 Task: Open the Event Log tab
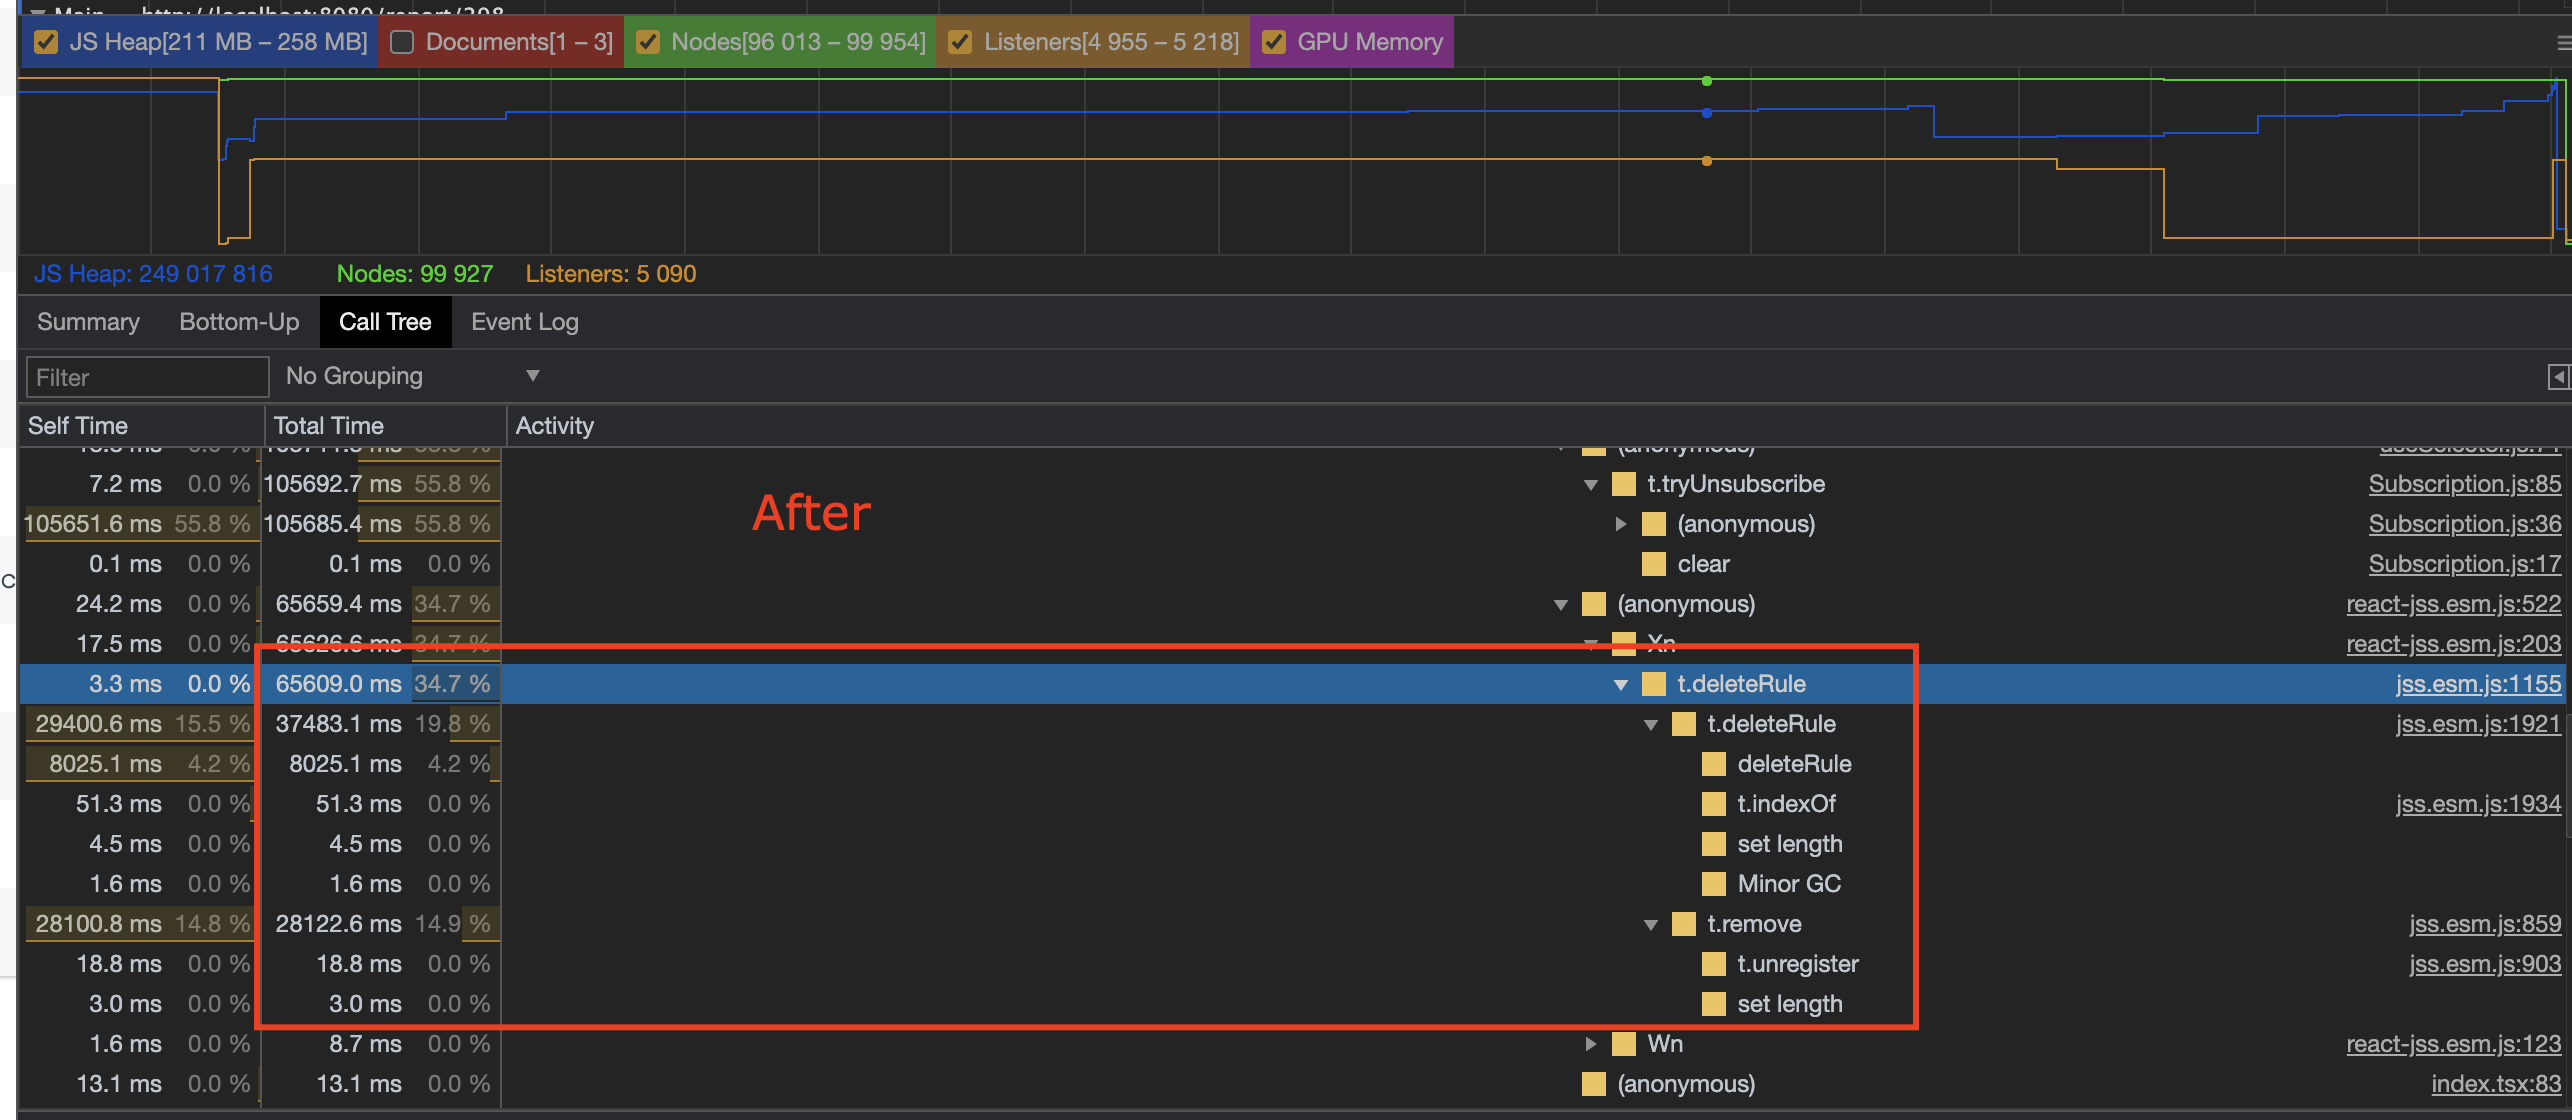[x=524, y=322]
